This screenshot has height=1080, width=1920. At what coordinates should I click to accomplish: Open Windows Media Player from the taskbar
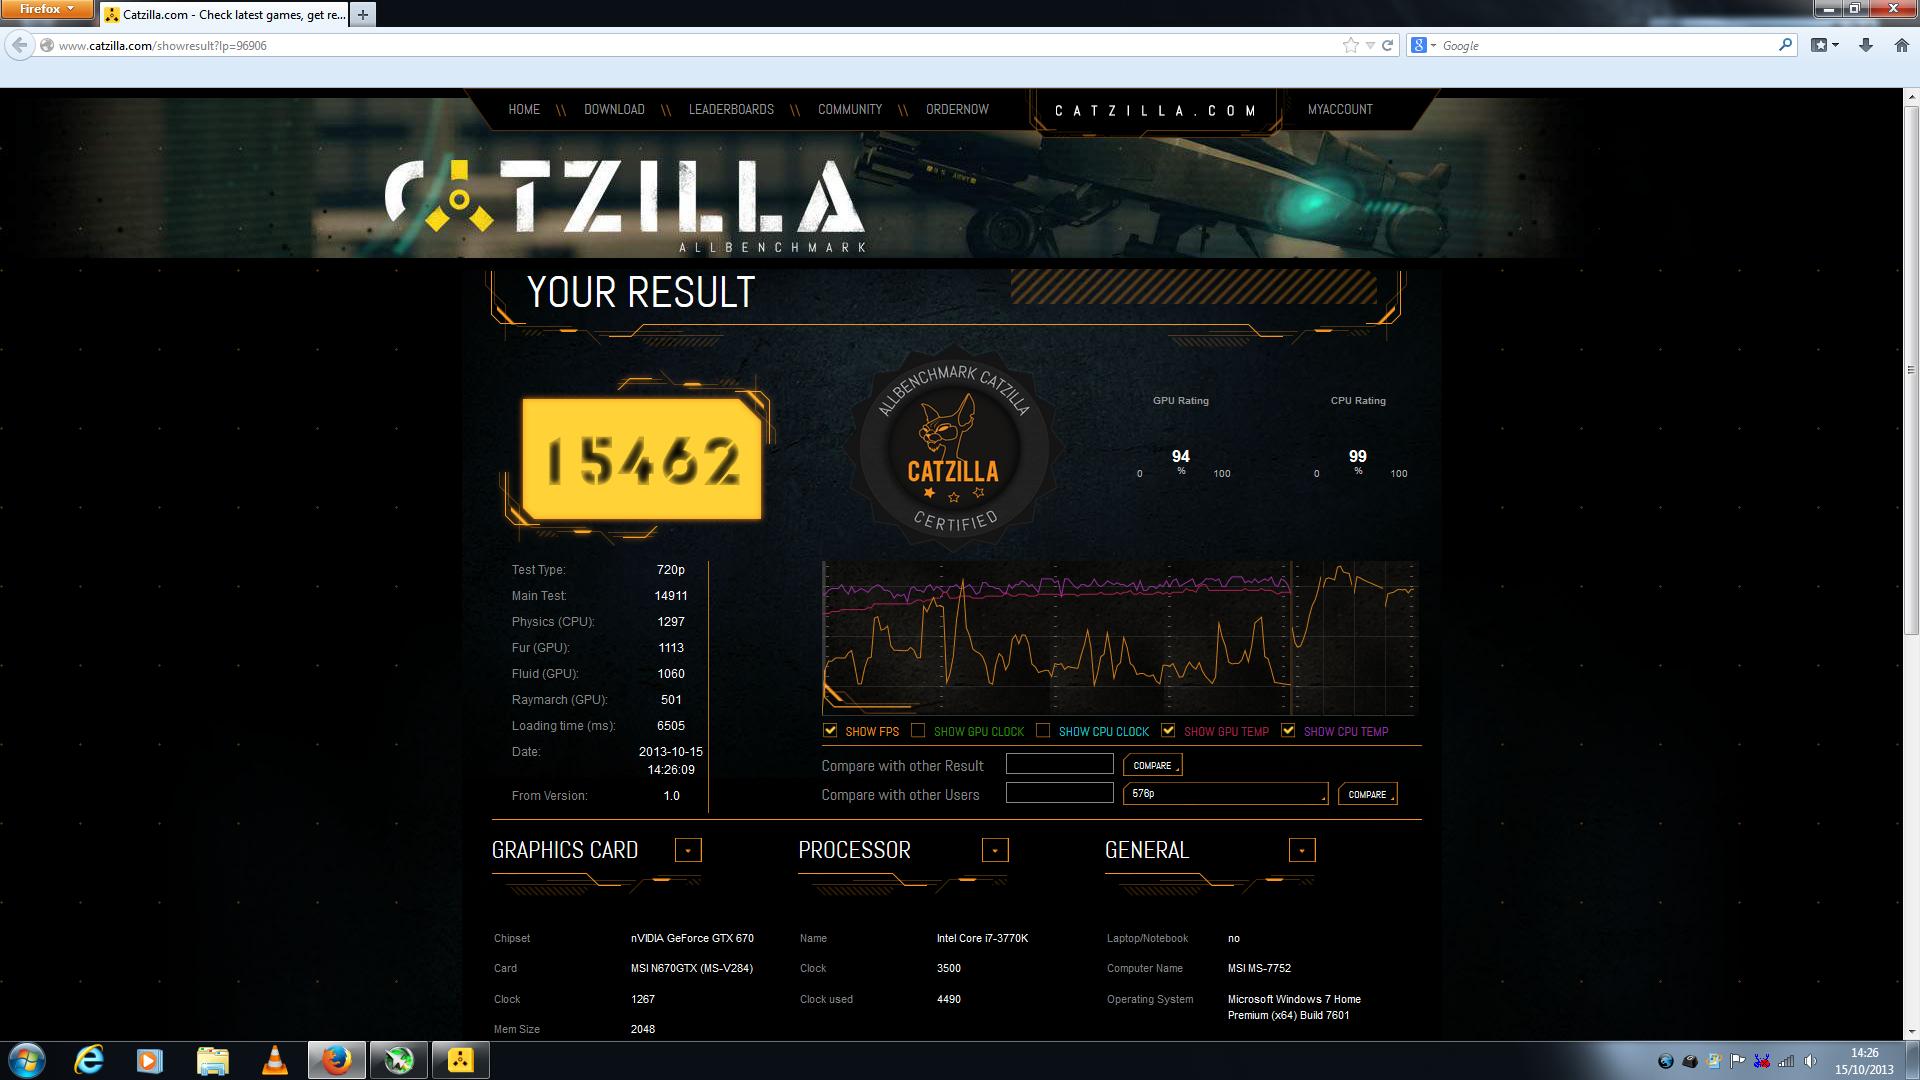[150, 1060]
